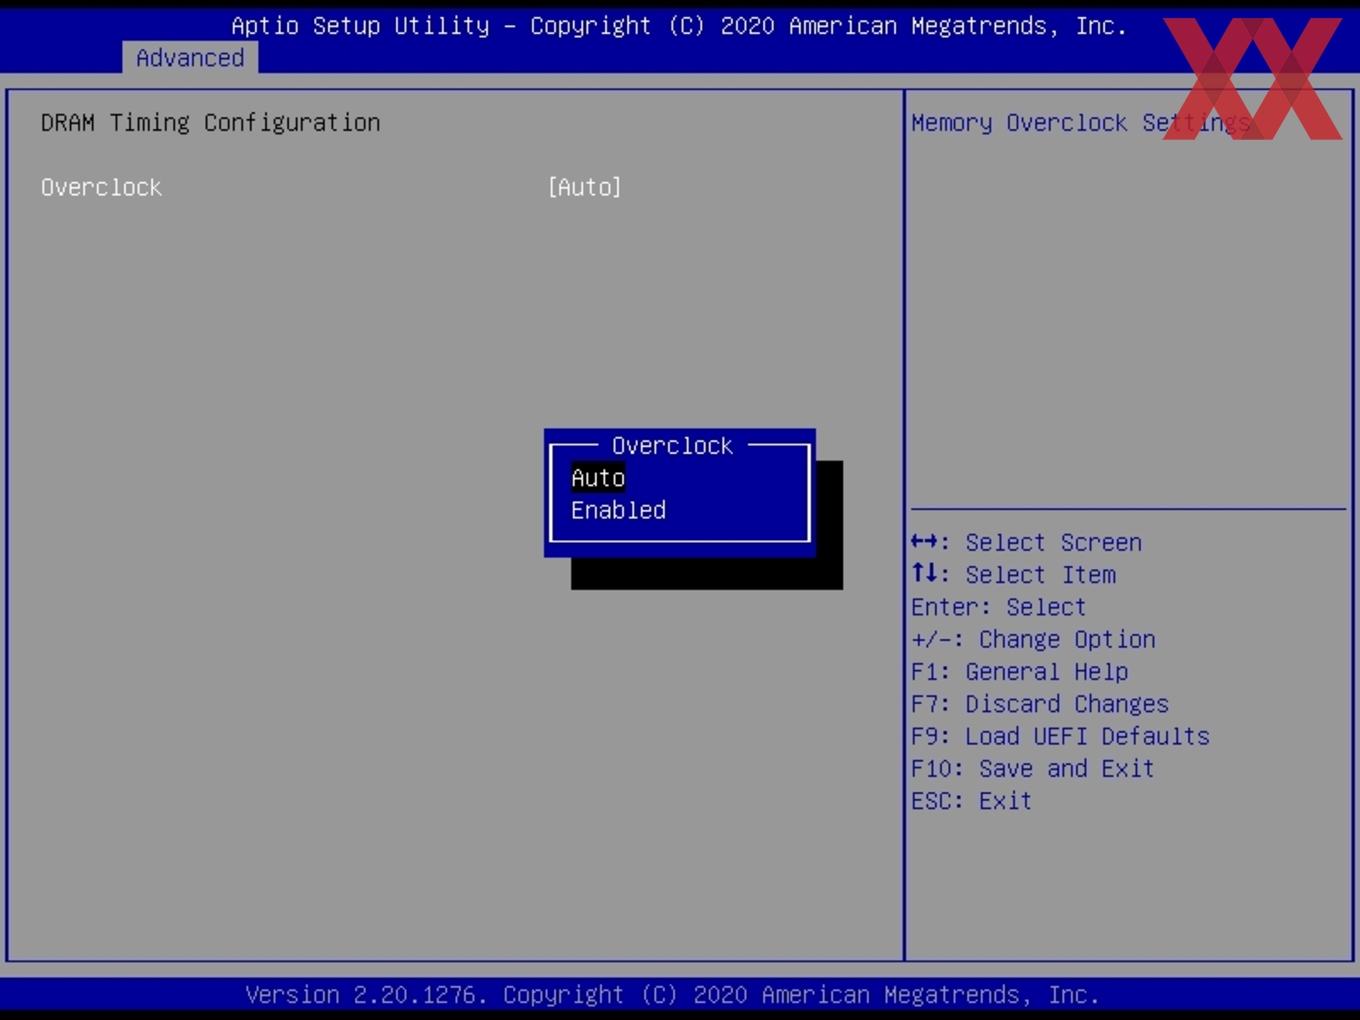Viewport: 1360px width, 1020px height.
Task: Click the Version 2.20.1276 footer text
Action: 672,995
